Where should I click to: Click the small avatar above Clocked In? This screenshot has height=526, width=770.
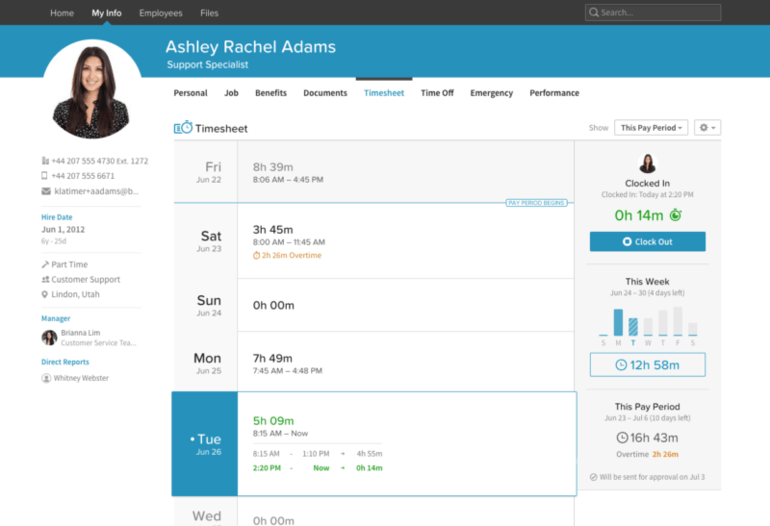[x=647, y=164]
